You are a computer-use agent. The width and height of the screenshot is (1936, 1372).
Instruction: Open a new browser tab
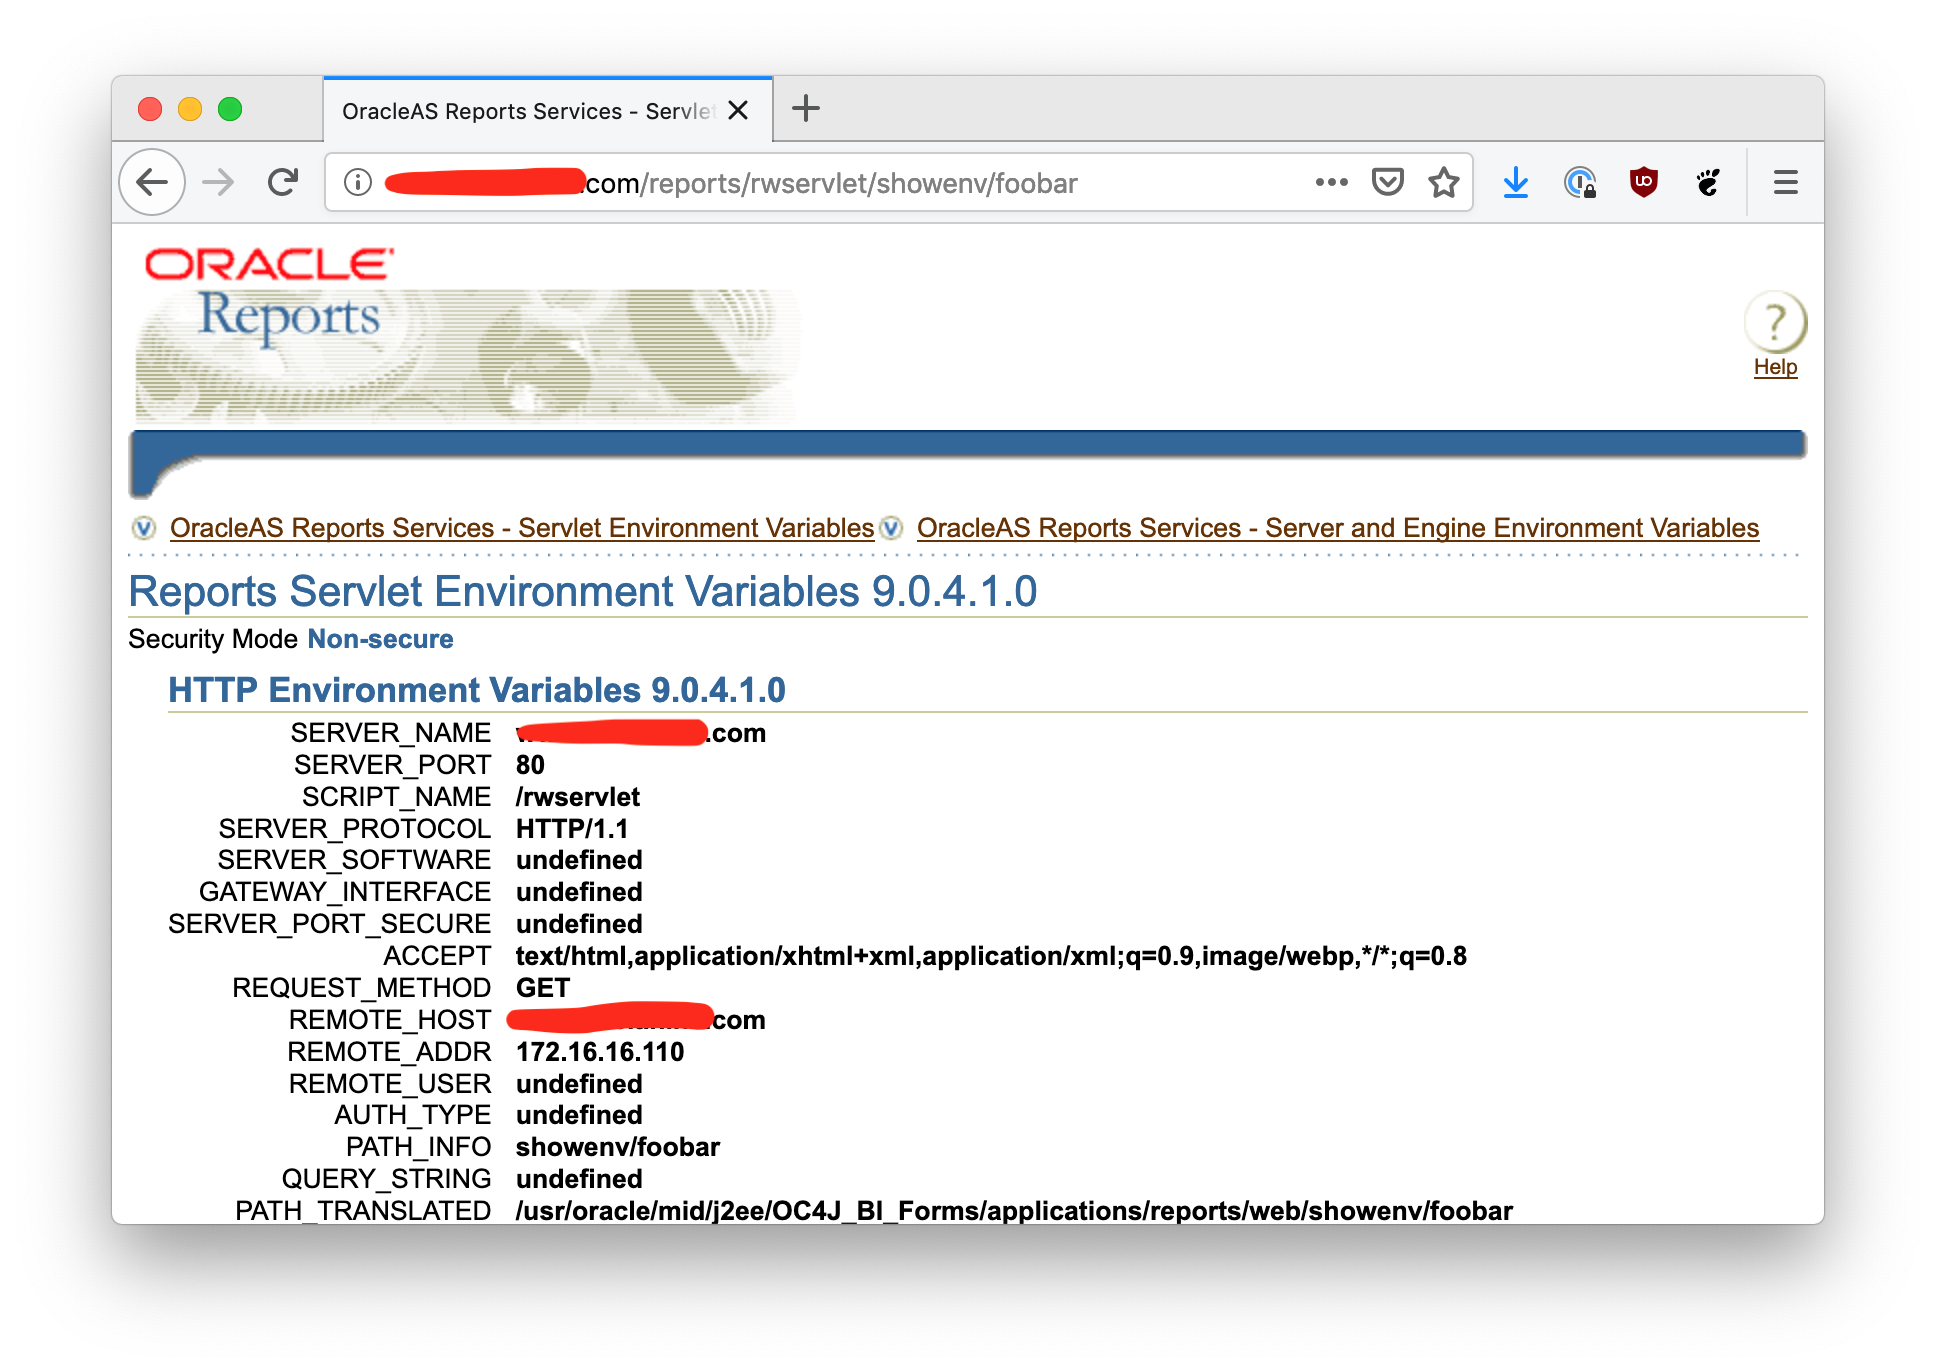(805, 108)
